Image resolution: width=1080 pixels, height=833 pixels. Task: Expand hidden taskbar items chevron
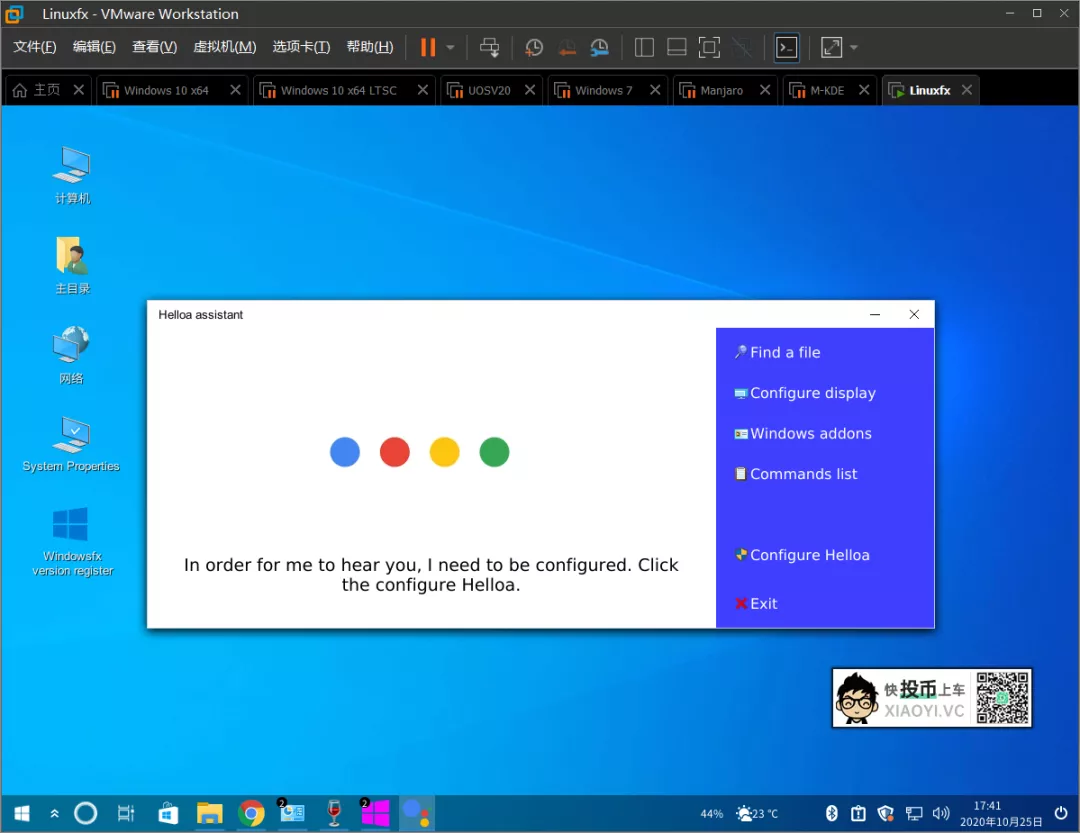(54, 814)
